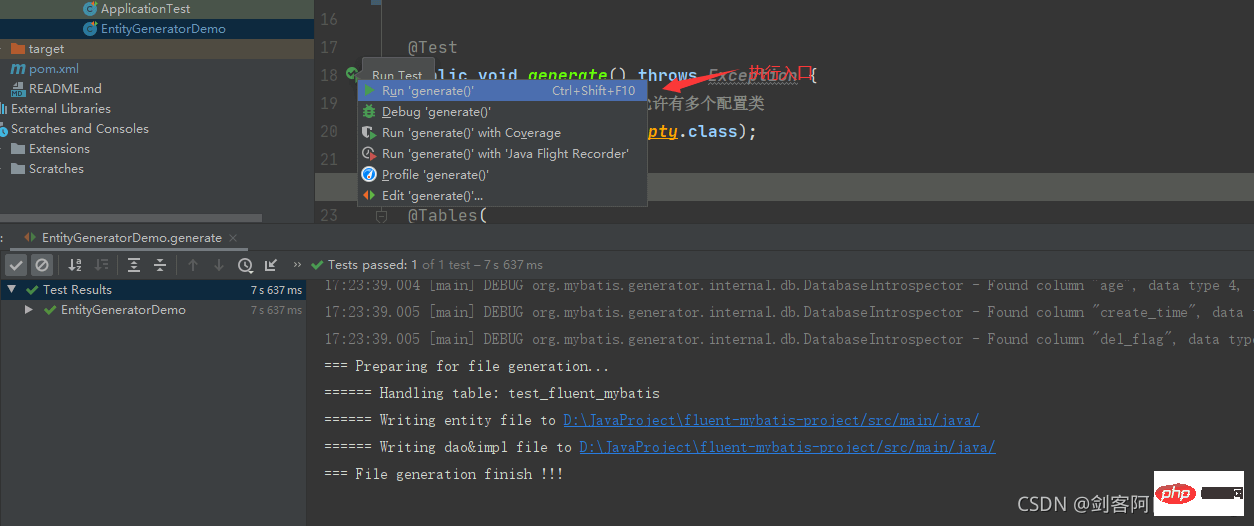Open README.md file

point(65,89)
